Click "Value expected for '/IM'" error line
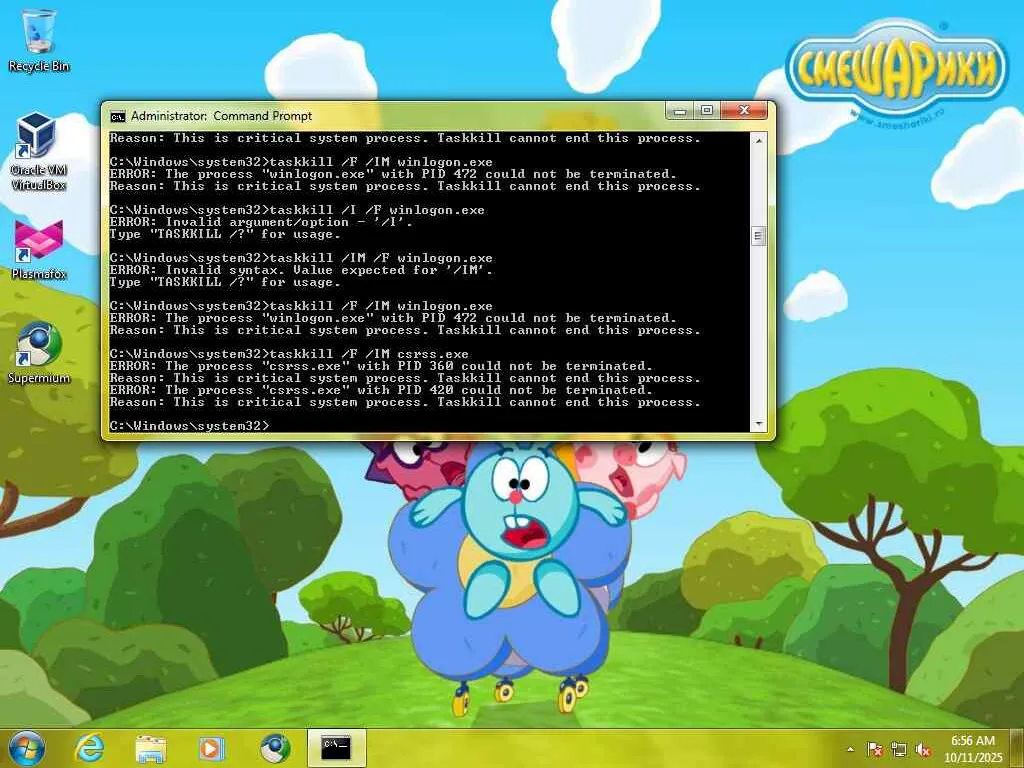This screenshot has height=768, width=1024. pos(301,270)
